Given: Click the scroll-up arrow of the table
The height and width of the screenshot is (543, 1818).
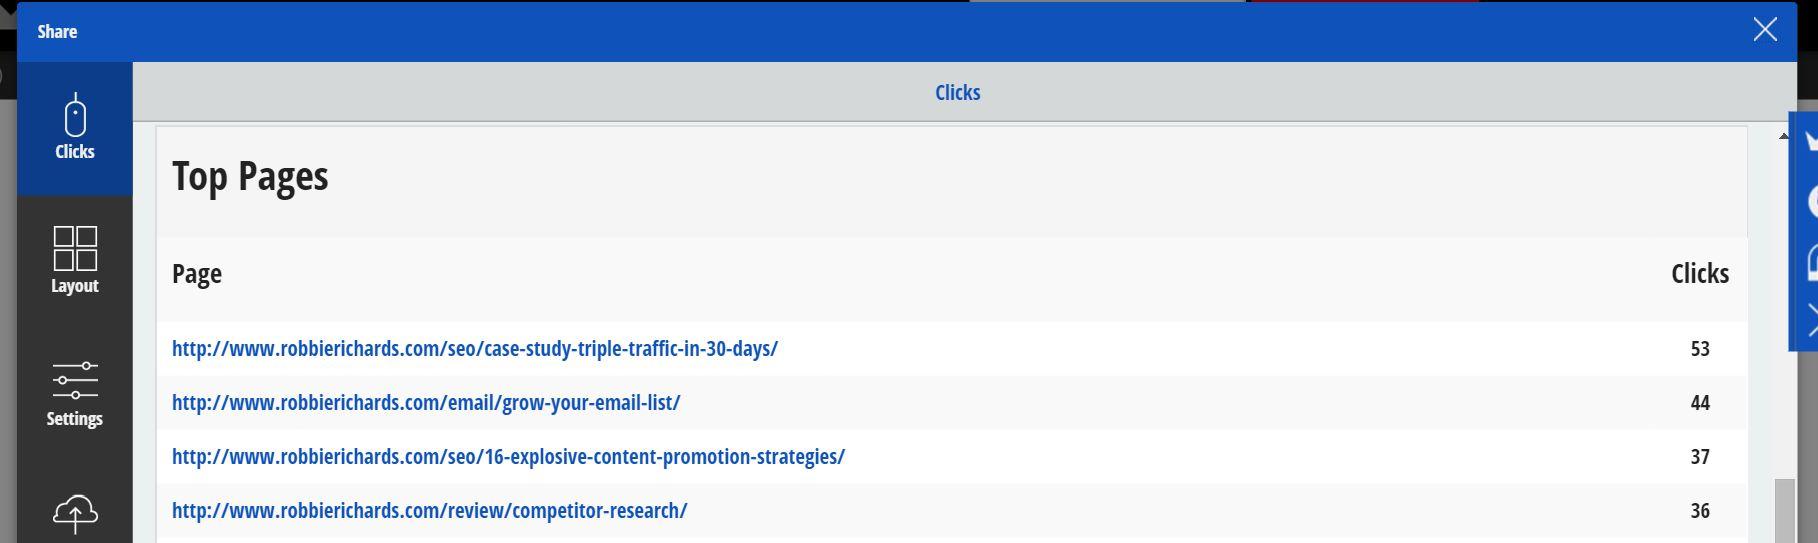Looking at the screenshot, I should (1783, 136).
